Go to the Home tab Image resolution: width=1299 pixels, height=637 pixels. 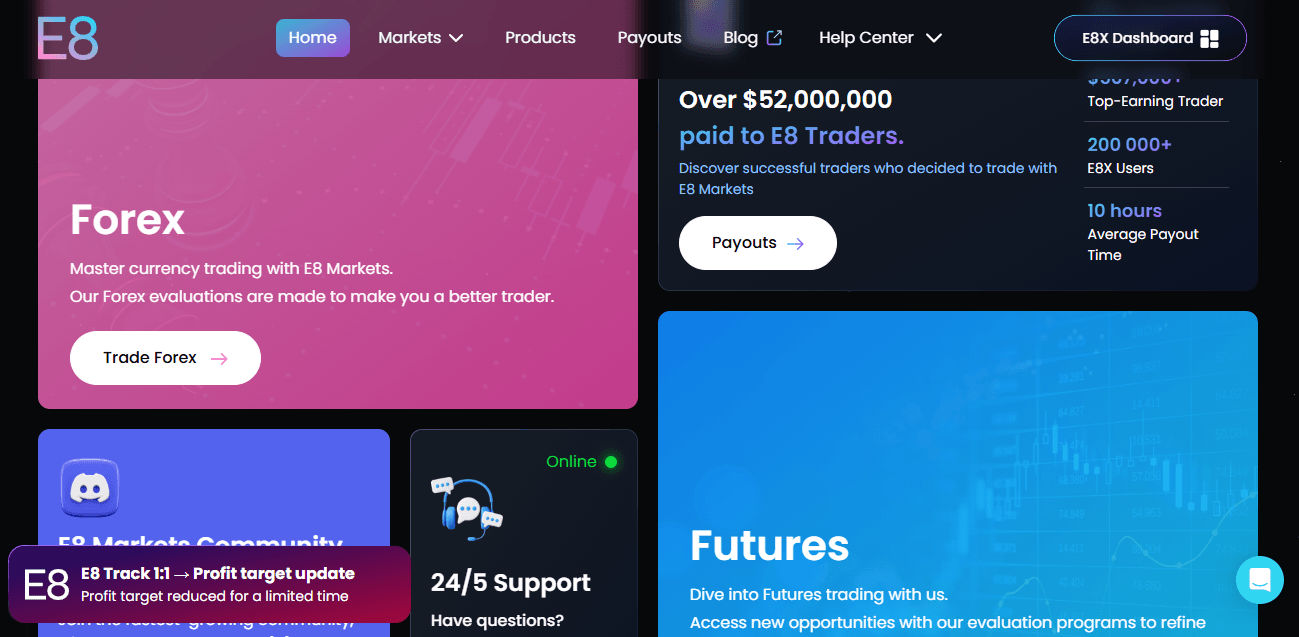click(313, 38)
